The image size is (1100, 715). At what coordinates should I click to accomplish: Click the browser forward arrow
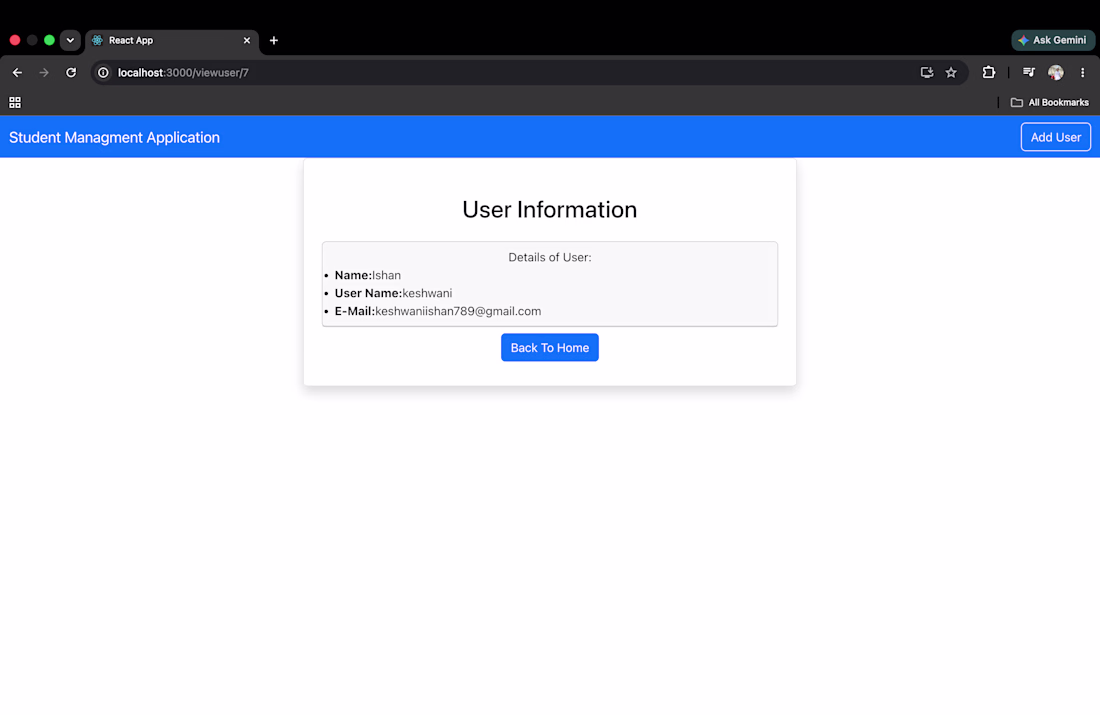coord(43,72)
